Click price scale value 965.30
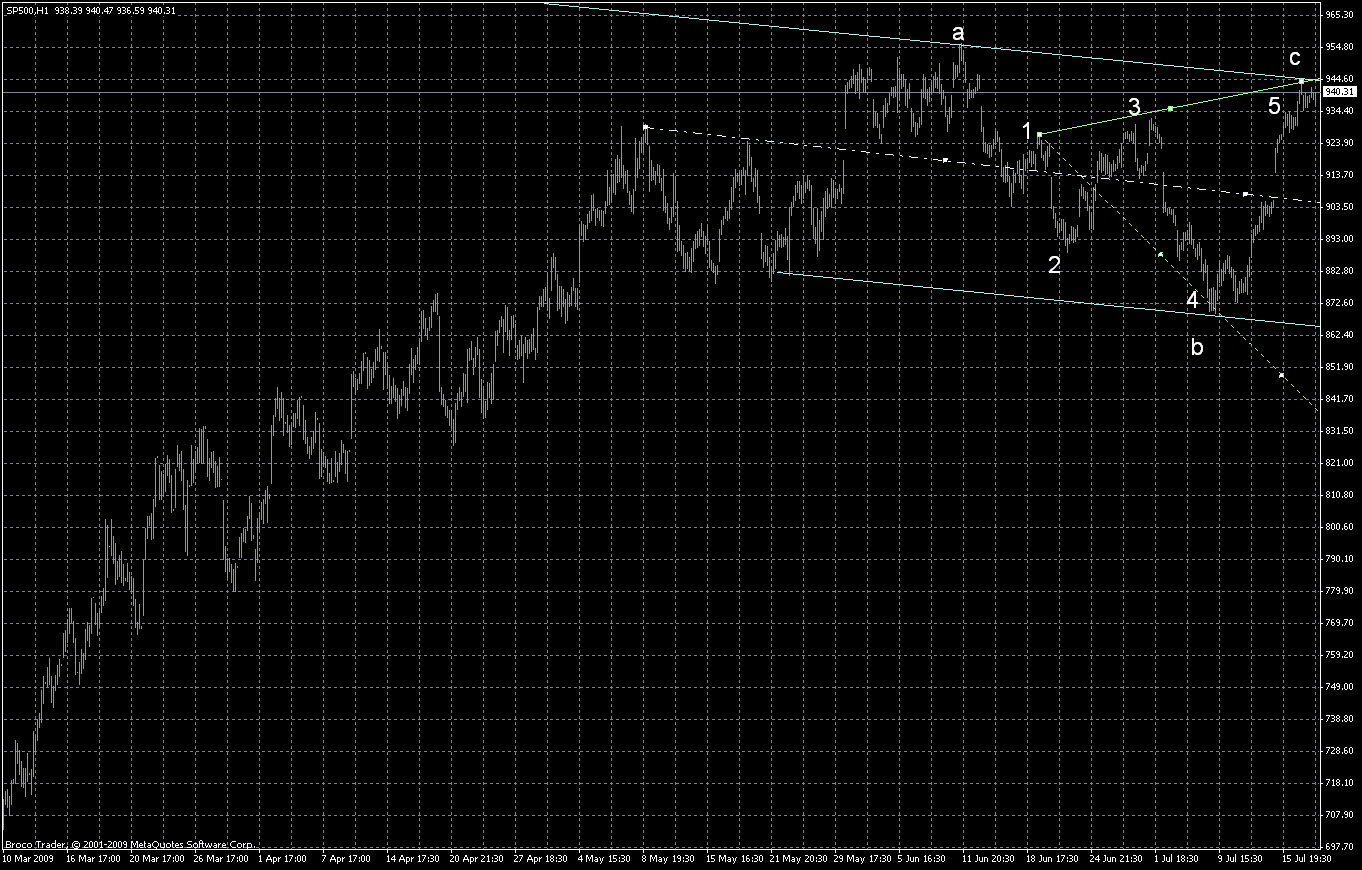Image resolution: width=1362 pixels, height=870 pixels. (1339, 15)
